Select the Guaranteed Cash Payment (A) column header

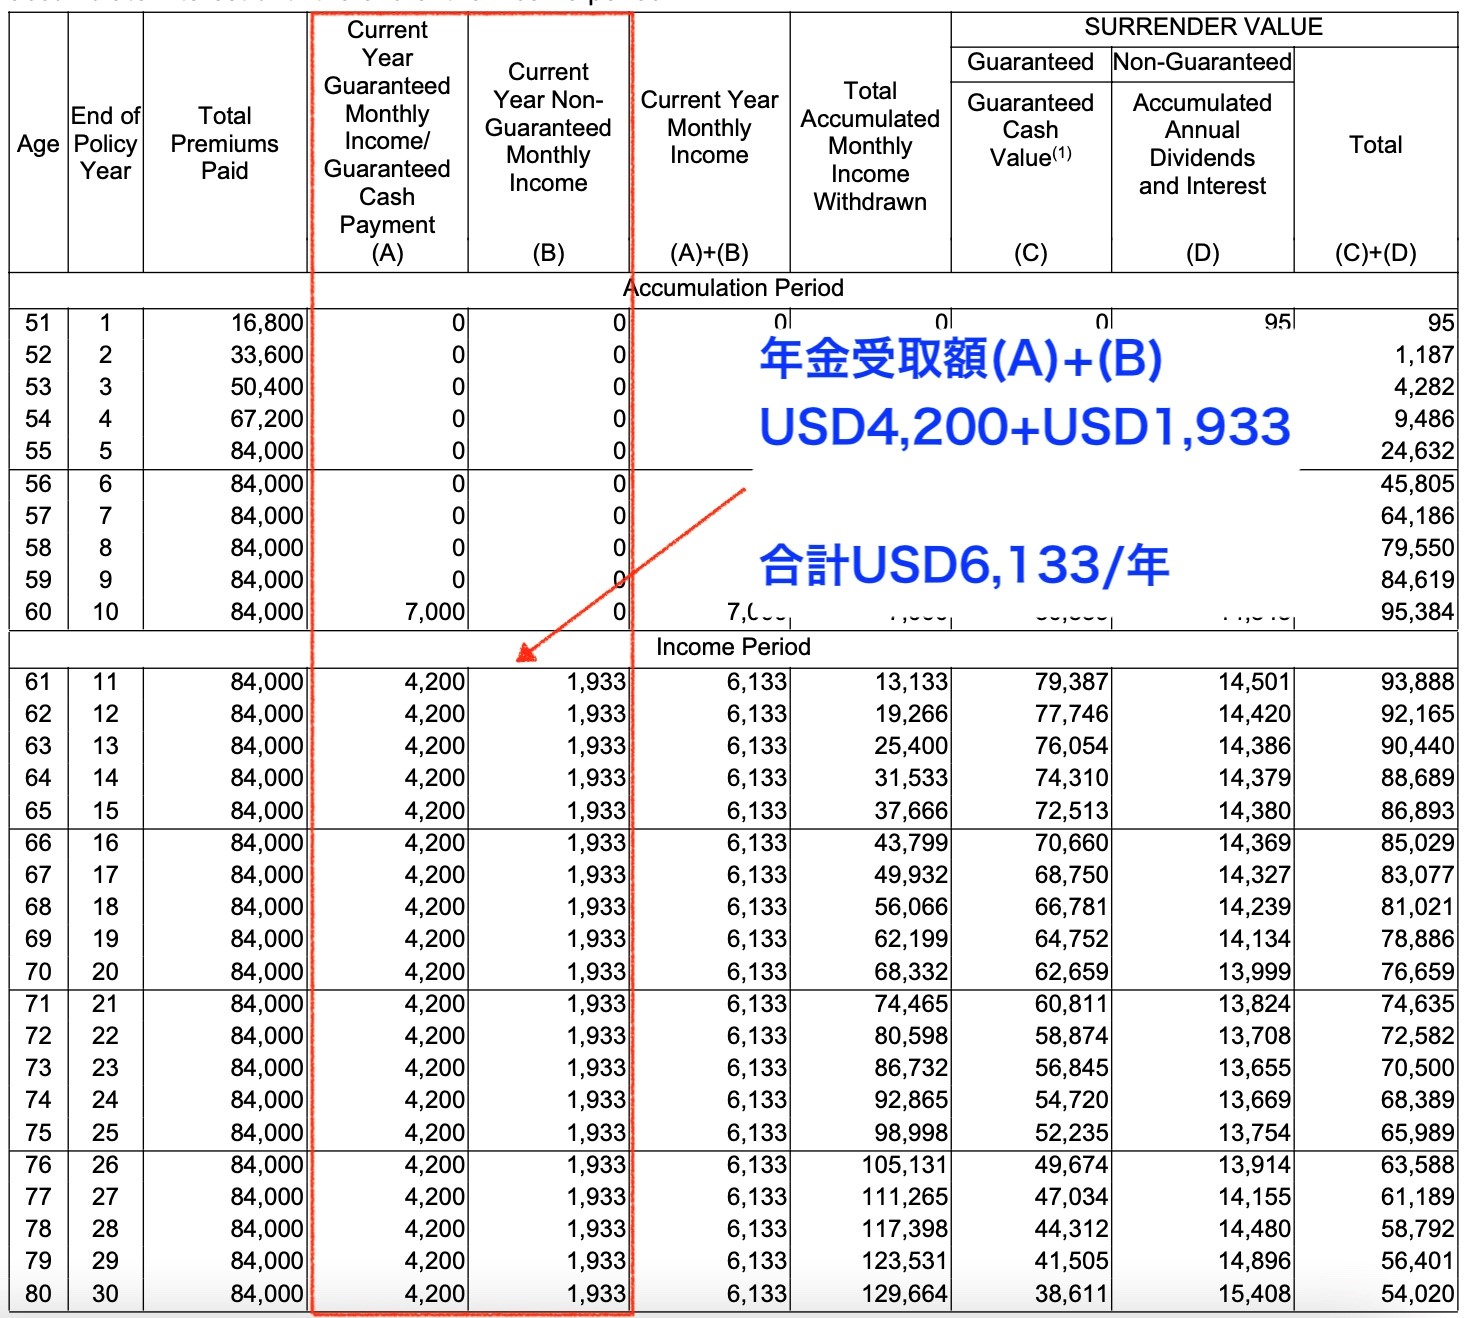pyautogui.click(x=387, y=141)
